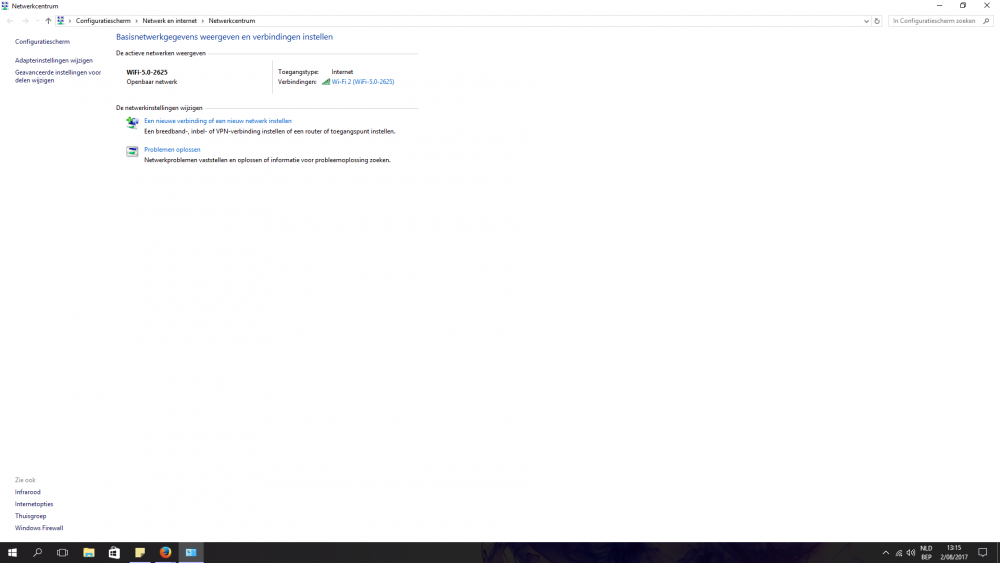The image size is (1000, 563).
Task: Click the new connection setup icon
Action: pos(132,122)
